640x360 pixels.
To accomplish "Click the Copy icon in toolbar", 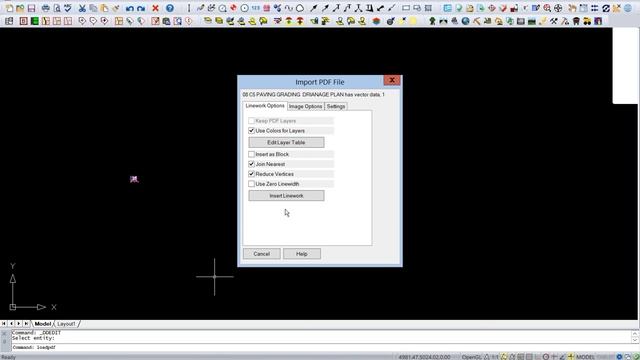I will point(93,8).
